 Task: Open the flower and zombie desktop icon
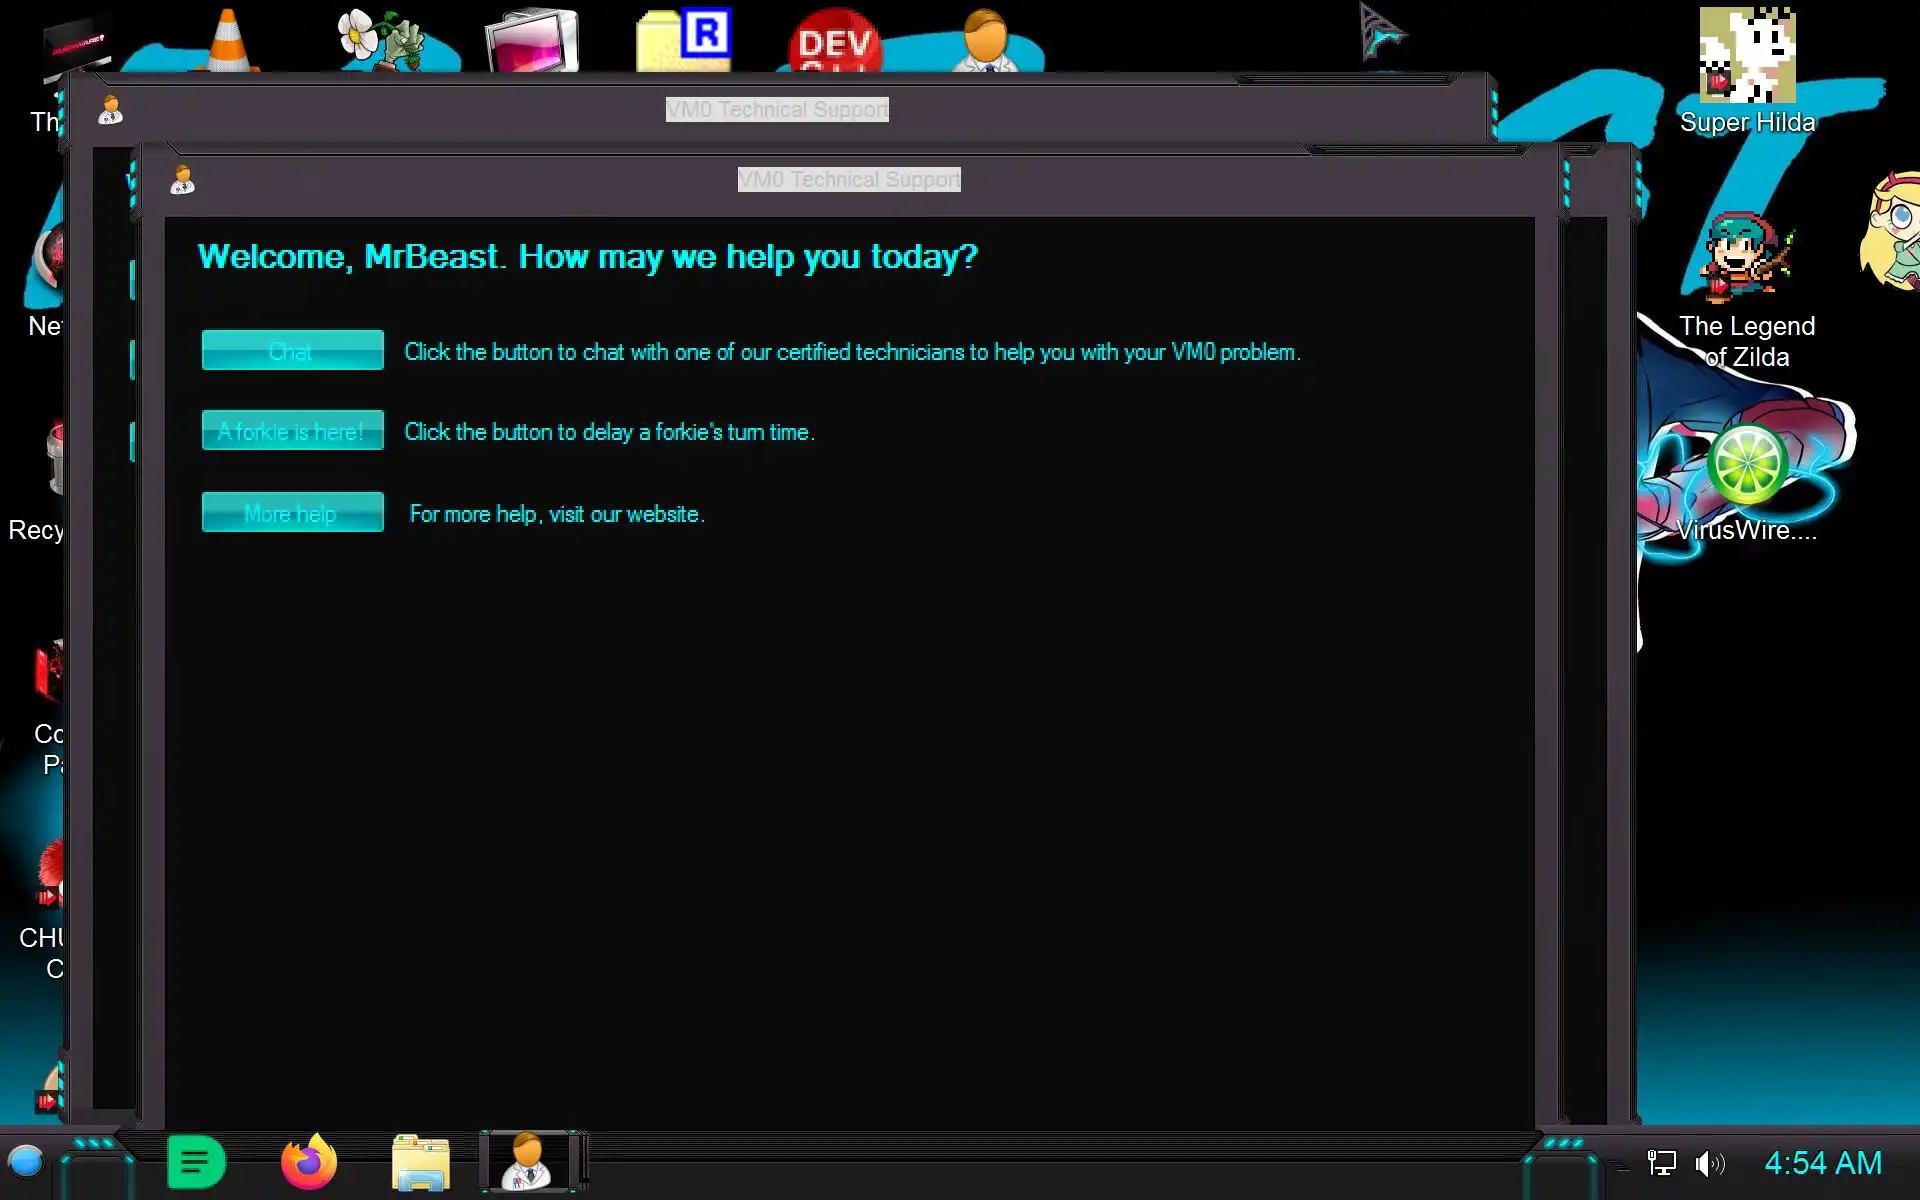point(382,40)
